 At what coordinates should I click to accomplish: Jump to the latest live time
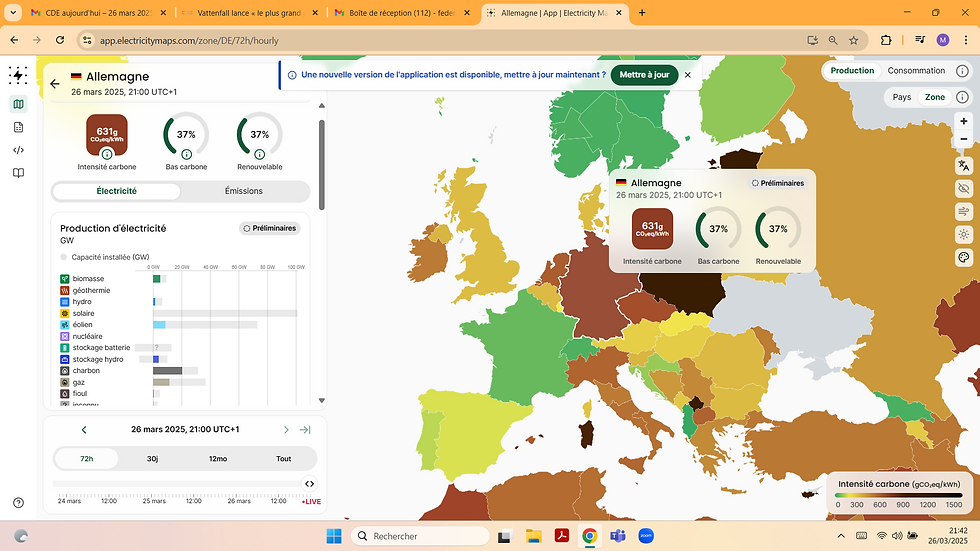point(305,430)
